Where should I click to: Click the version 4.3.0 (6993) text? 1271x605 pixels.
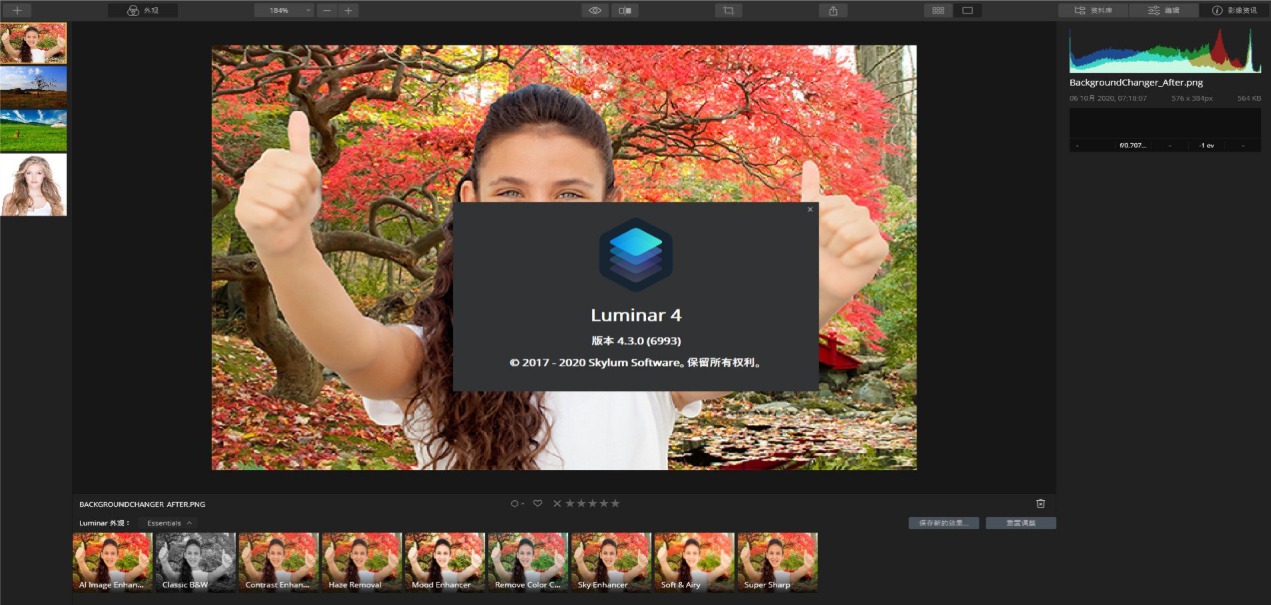[x=636, y=340]
